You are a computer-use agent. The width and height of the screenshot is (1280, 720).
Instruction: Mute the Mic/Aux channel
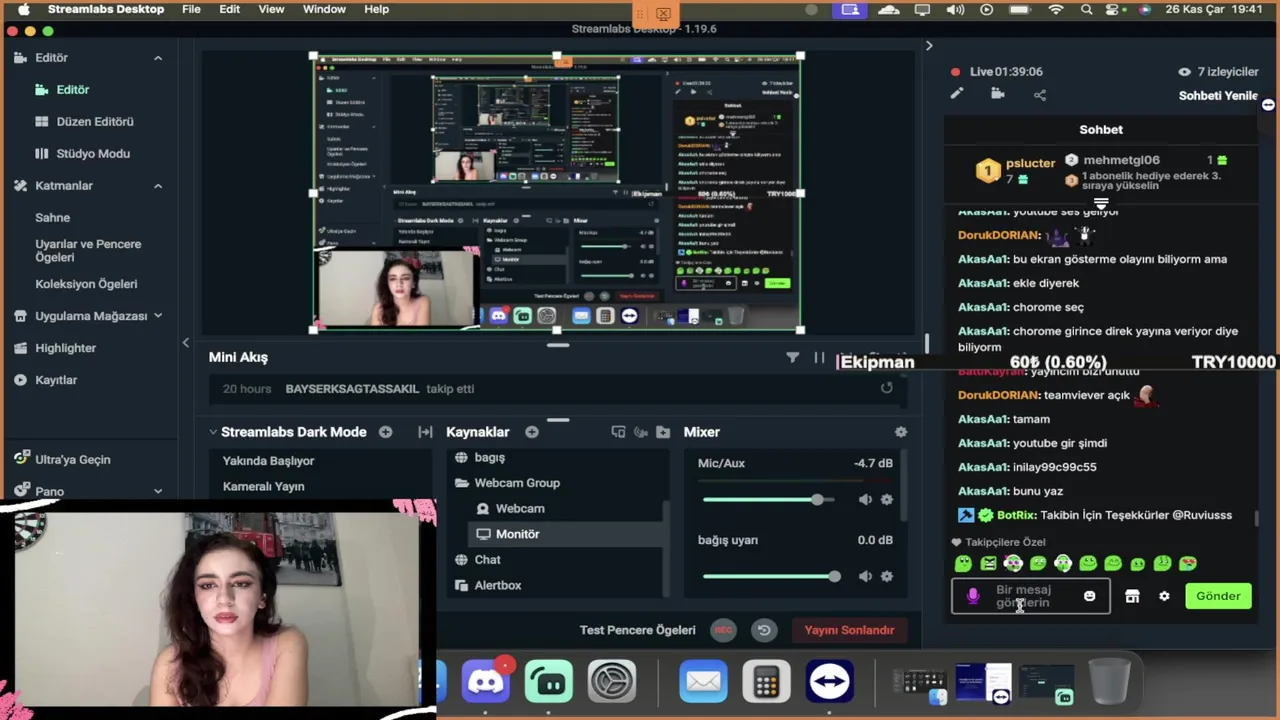point(865,499)
